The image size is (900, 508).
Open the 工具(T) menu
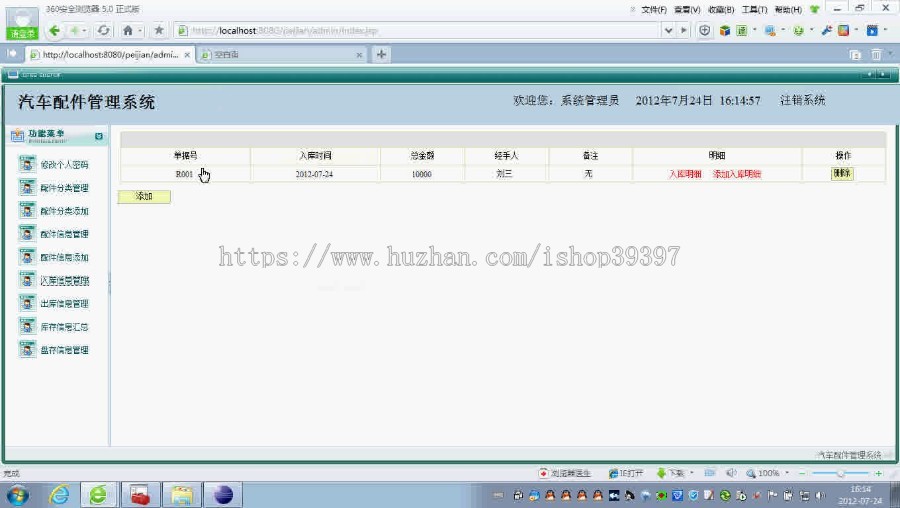754,10
